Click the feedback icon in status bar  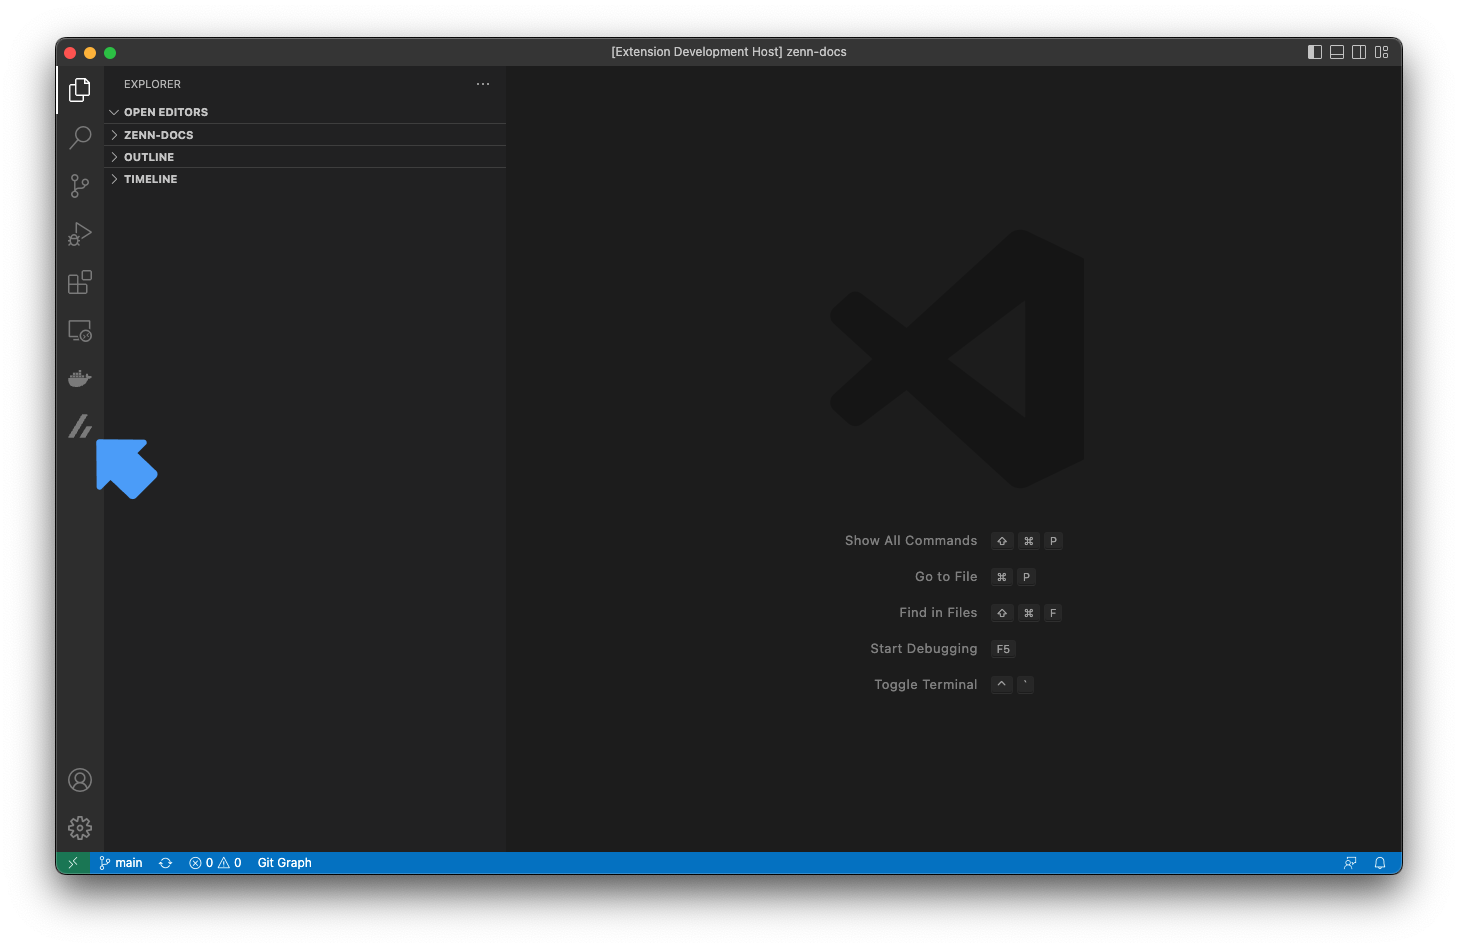pos(1350,863)
